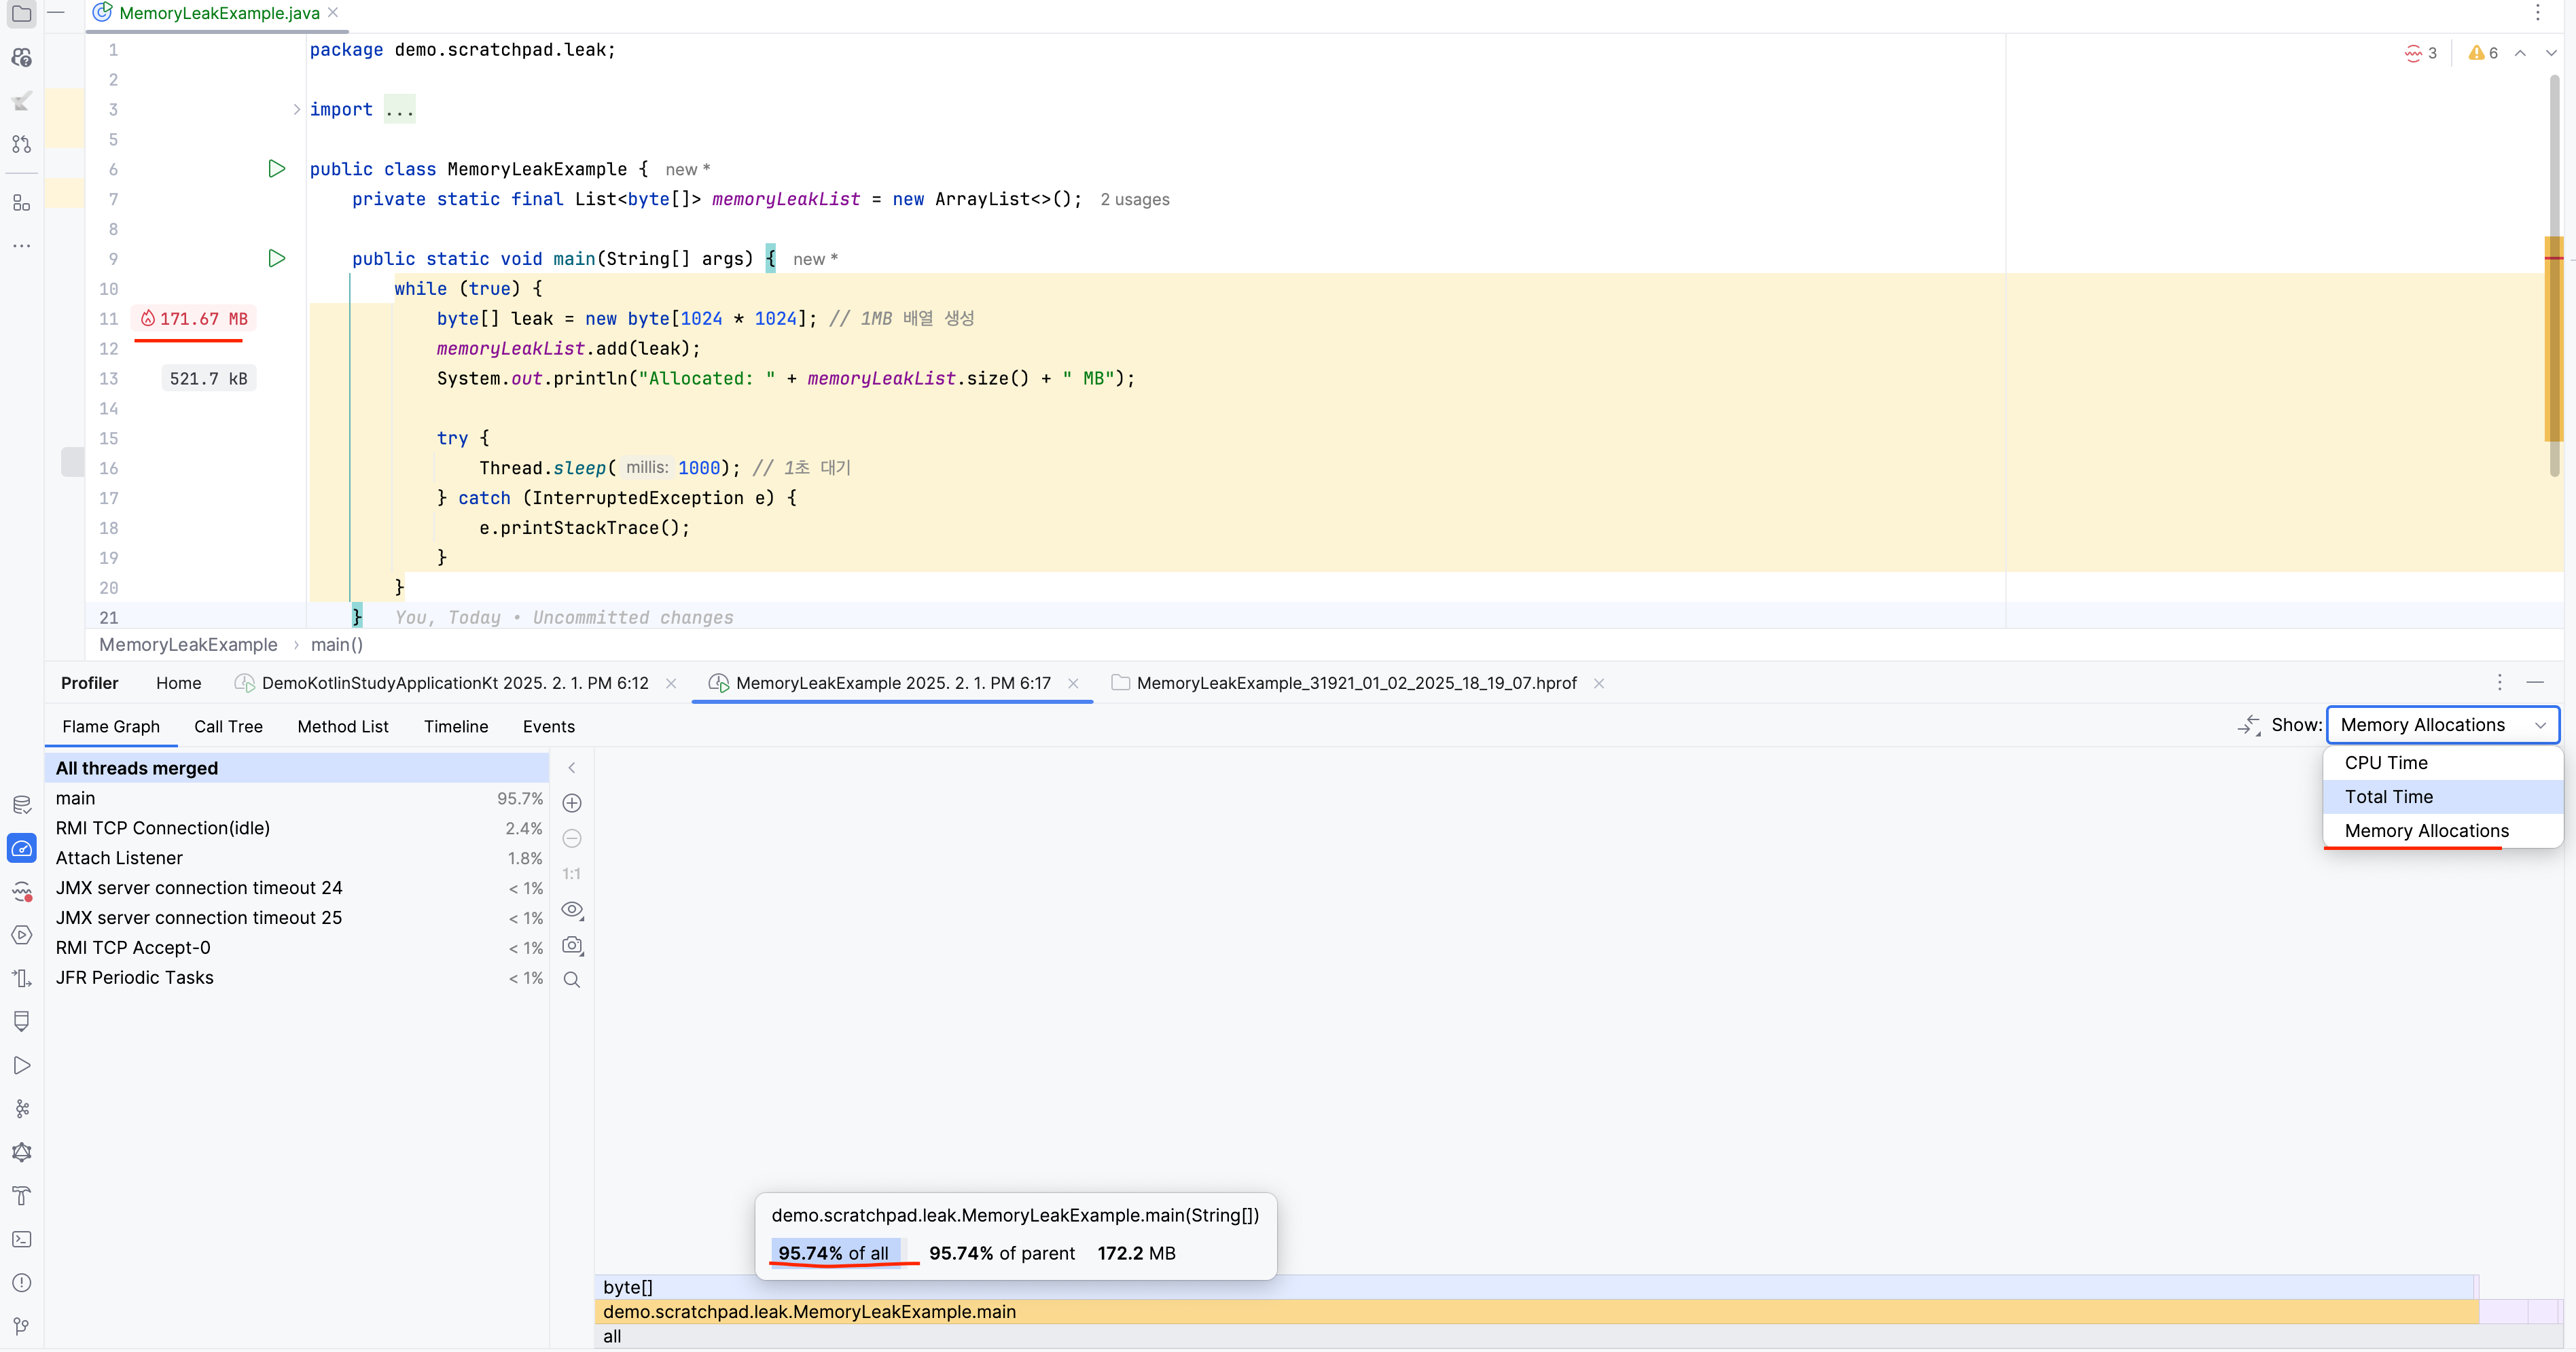The width and height of the screenshot is (2576, 1352).
Task: Capture flame graph image with camera icon
Action: point(572,945)
